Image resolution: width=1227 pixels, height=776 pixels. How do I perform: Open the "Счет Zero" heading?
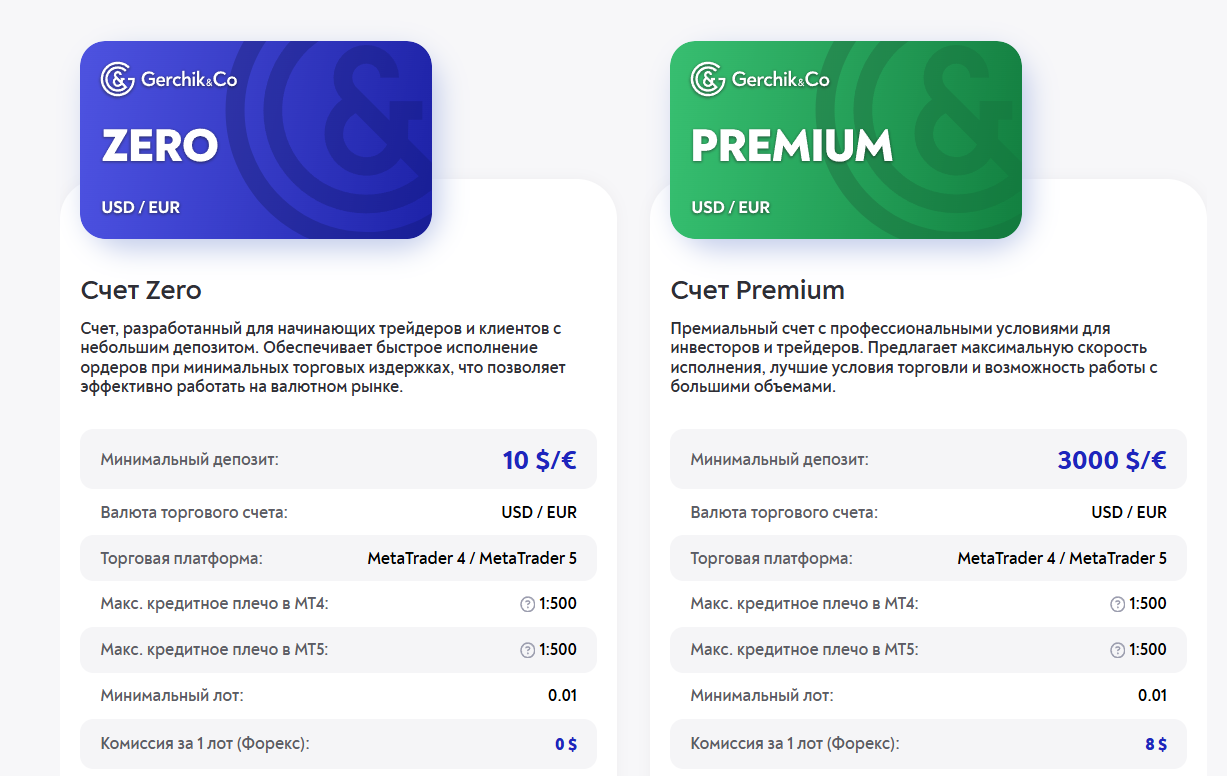pos(141,291)
